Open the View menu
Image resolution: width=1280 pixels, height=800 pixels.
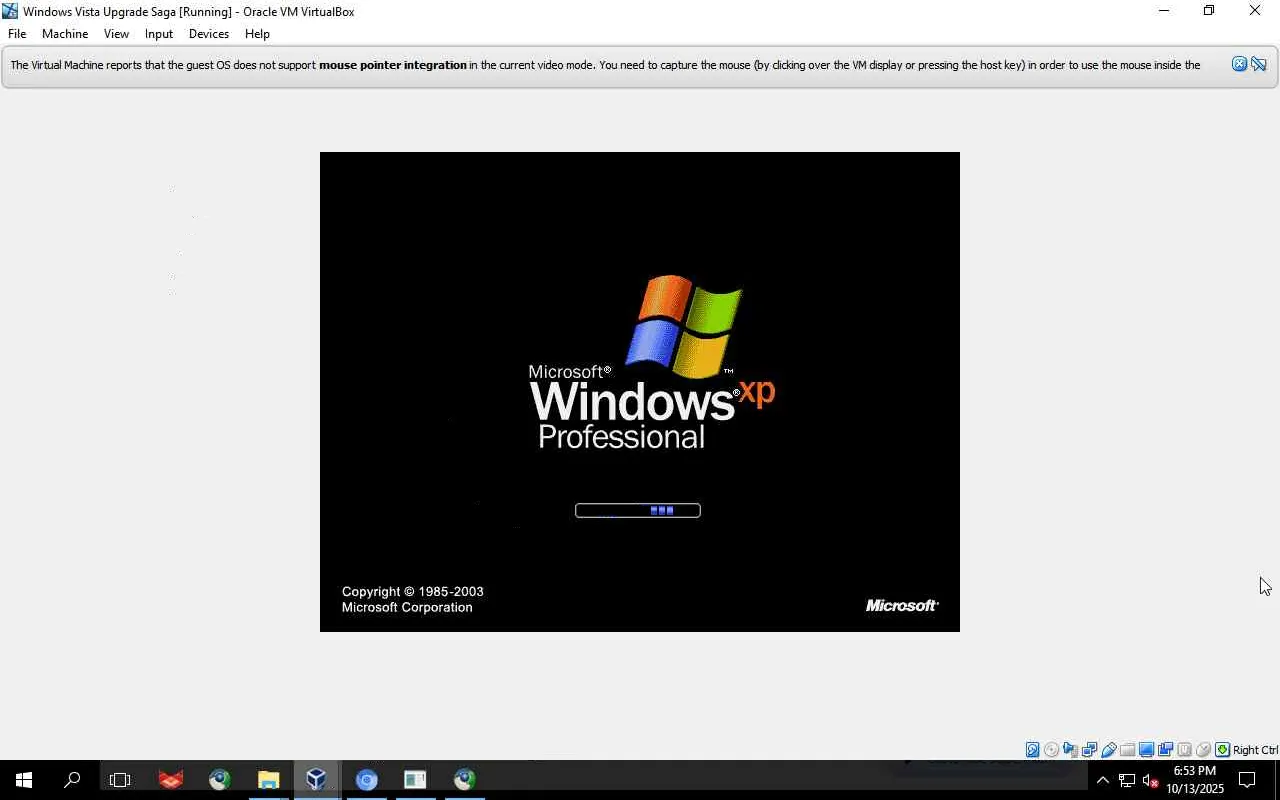(x=116, y=34)
